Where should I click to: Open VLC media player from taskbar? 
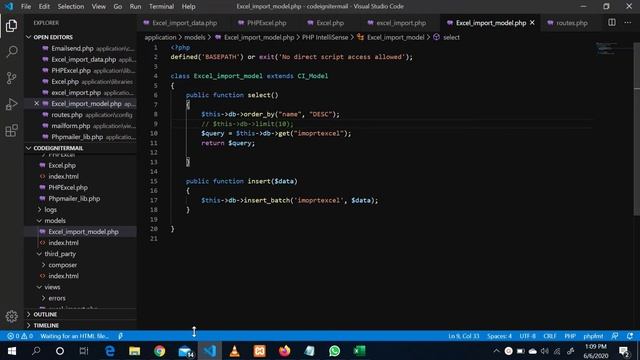234,351
